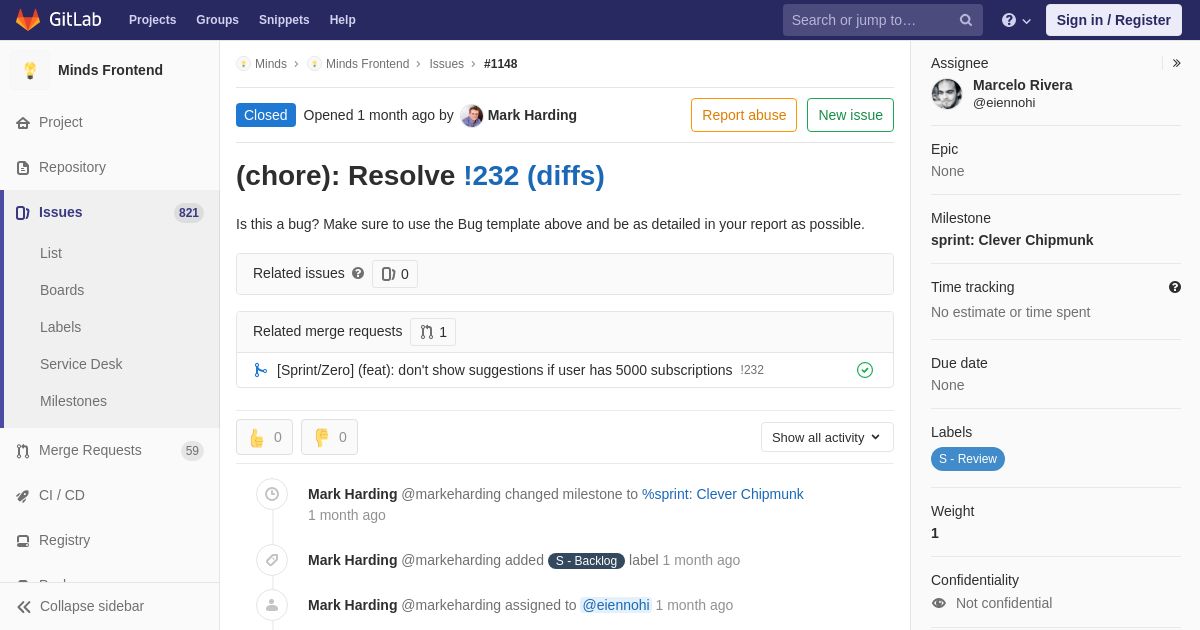Click the Collapse sidebar double-chevron icon
The image size is (1200, 630).
24,607
